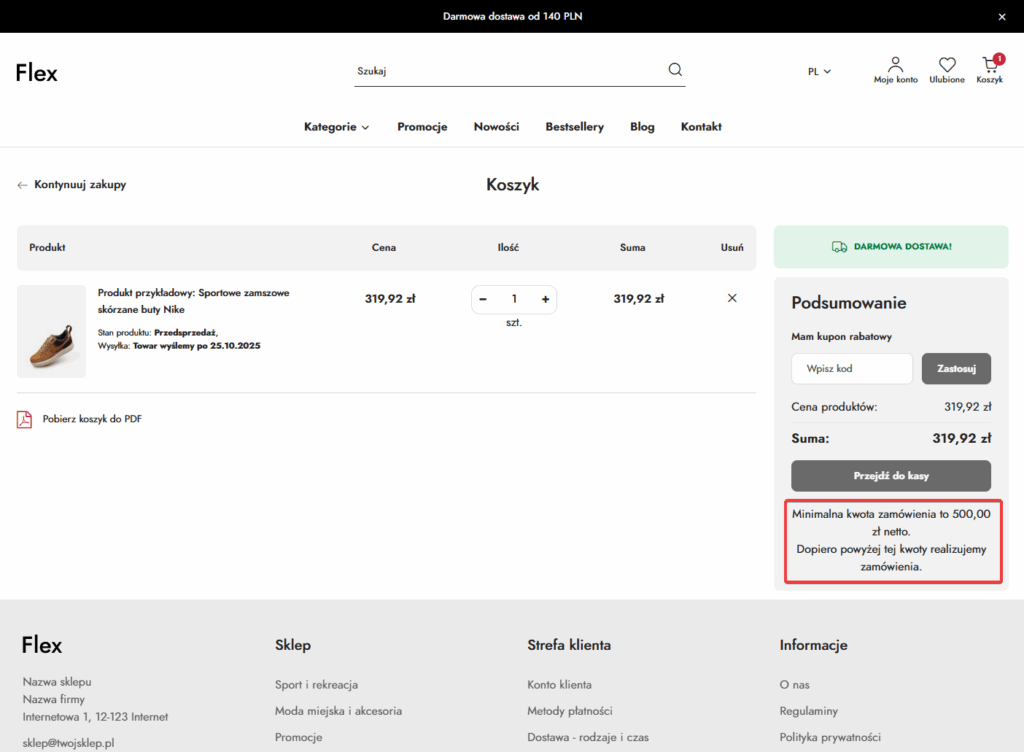This screenshot has height=752, width=1024.
Task: Click the Szukaj search input field
Action: (x=505, y=71)
